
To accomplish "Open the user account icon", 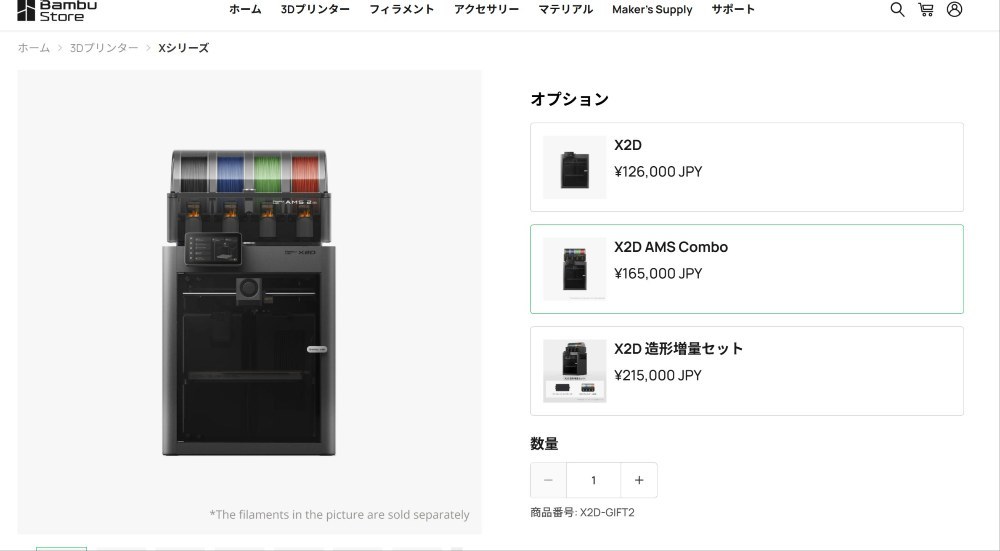I will coord(954,10).
